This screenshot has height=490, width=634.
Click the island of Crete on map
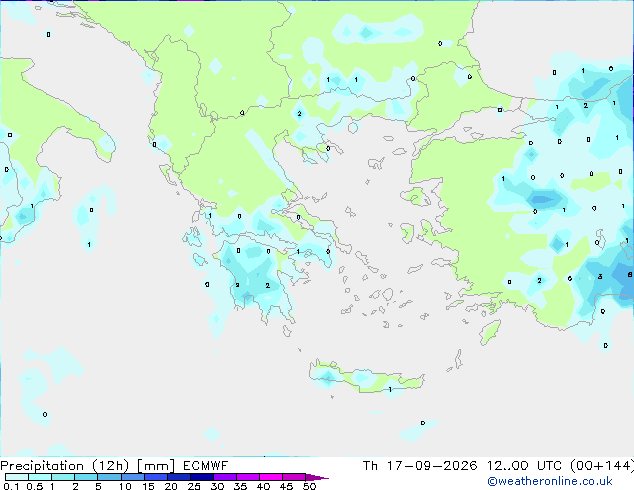point(366,377)
